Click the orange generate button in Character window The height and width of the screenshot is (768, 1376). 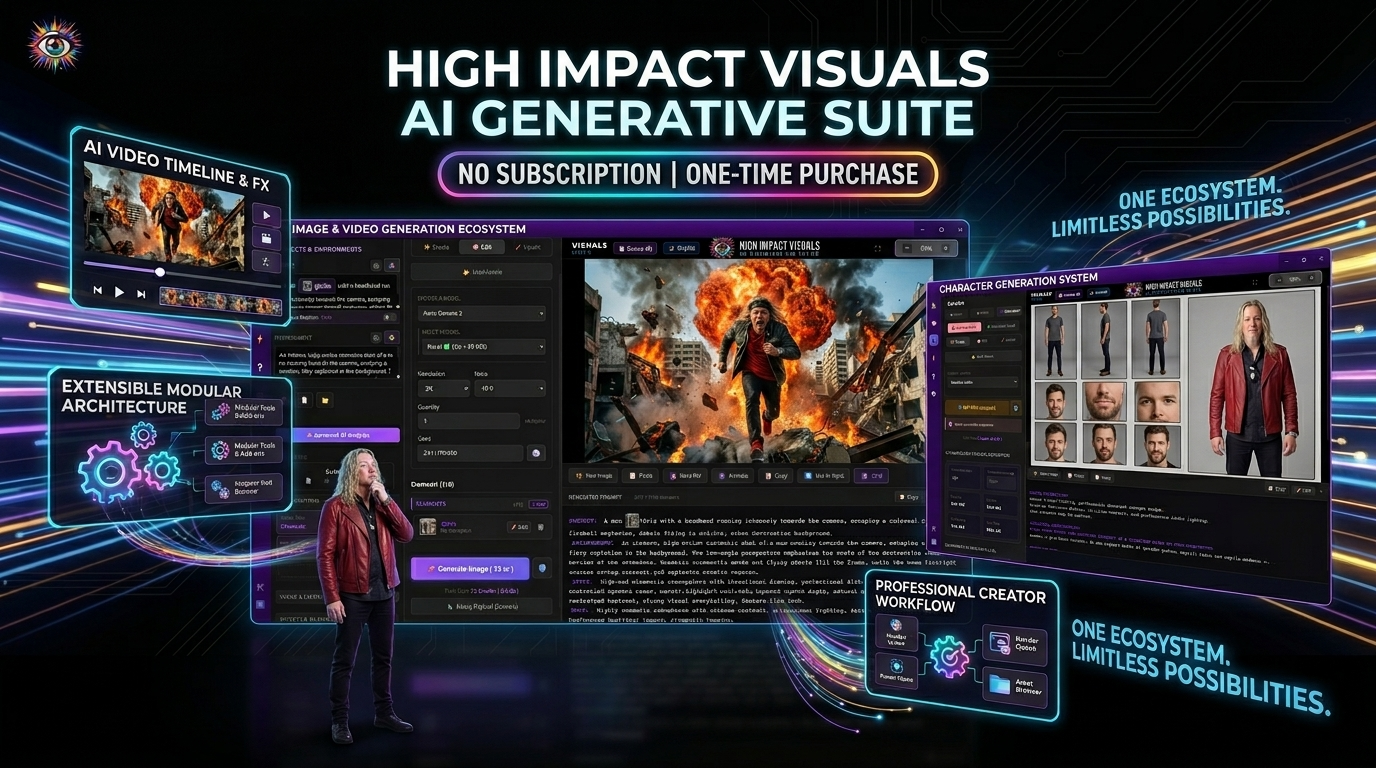976,407
